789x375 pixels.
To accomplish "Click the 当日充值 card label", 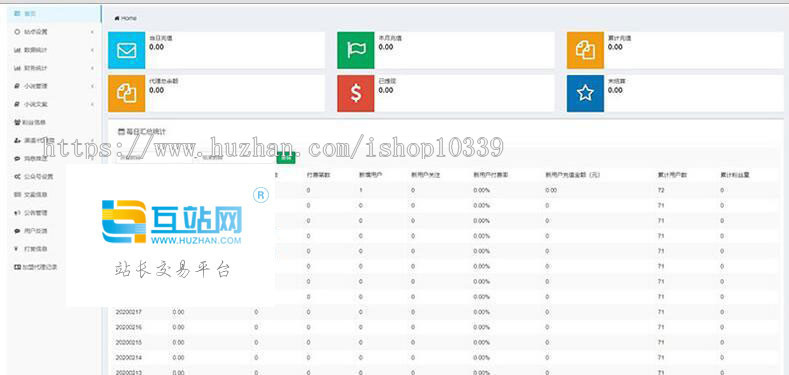I will click(x=161, y=38).
